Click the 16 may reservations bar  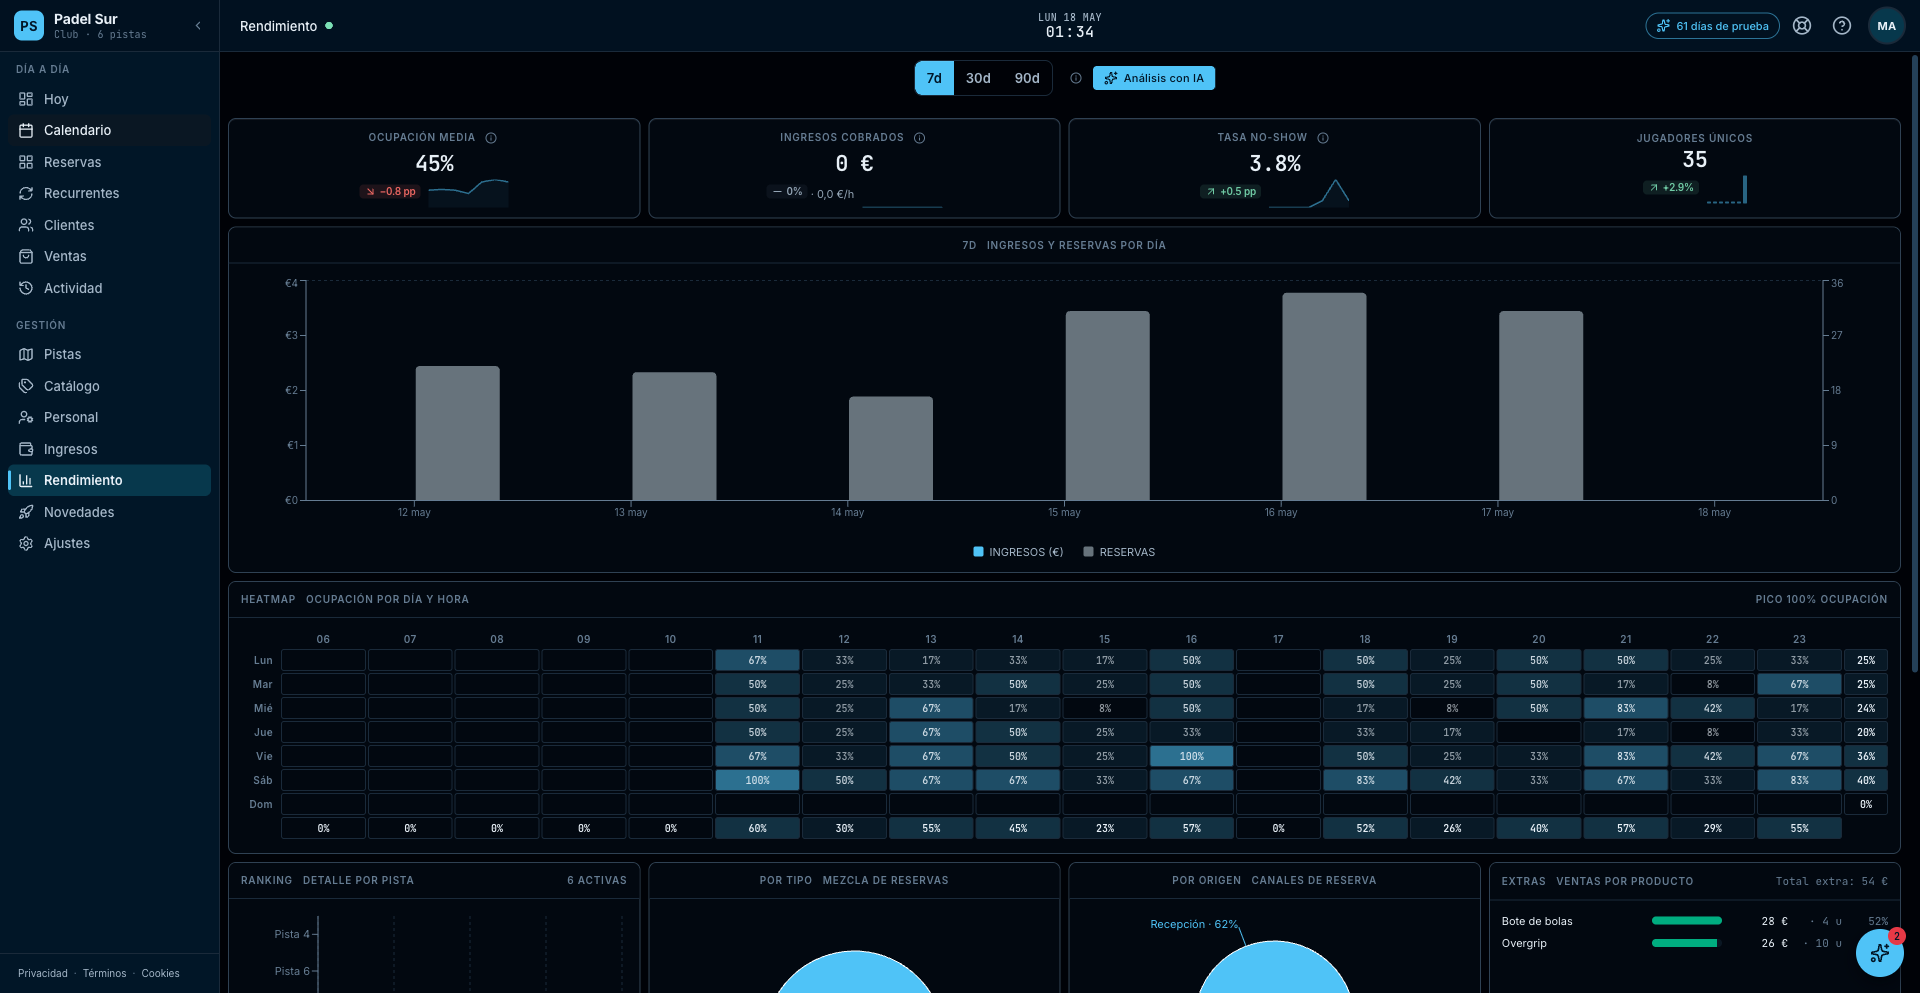pyautogui.click(x=1324, y=396)
